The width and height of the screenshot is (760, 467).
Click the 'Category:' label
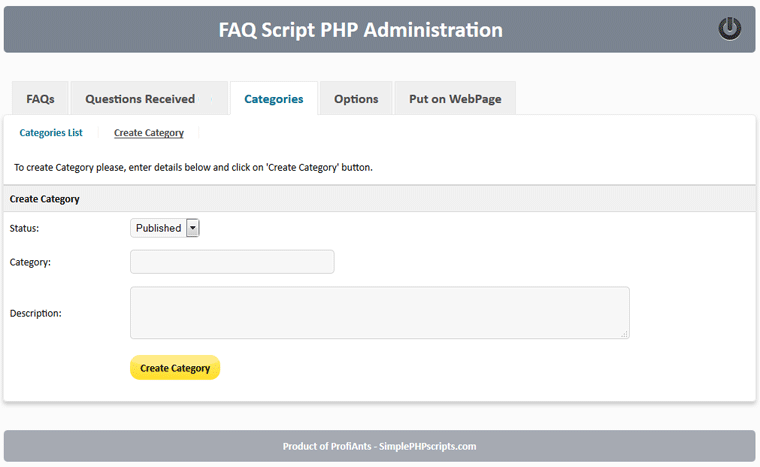click(x=30, y=262)
